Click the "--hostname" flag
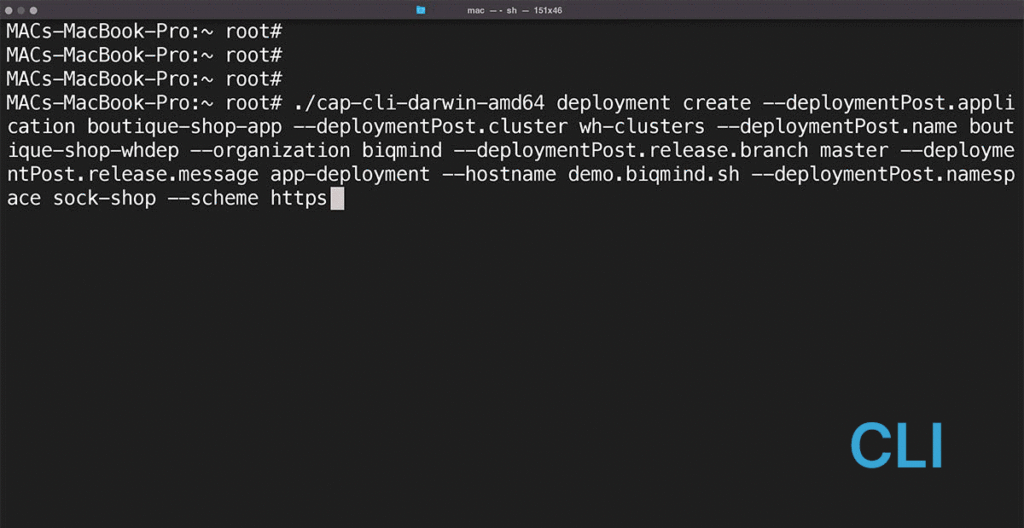1024x528 pixels. pyautogui.click(x=498, y=175)
